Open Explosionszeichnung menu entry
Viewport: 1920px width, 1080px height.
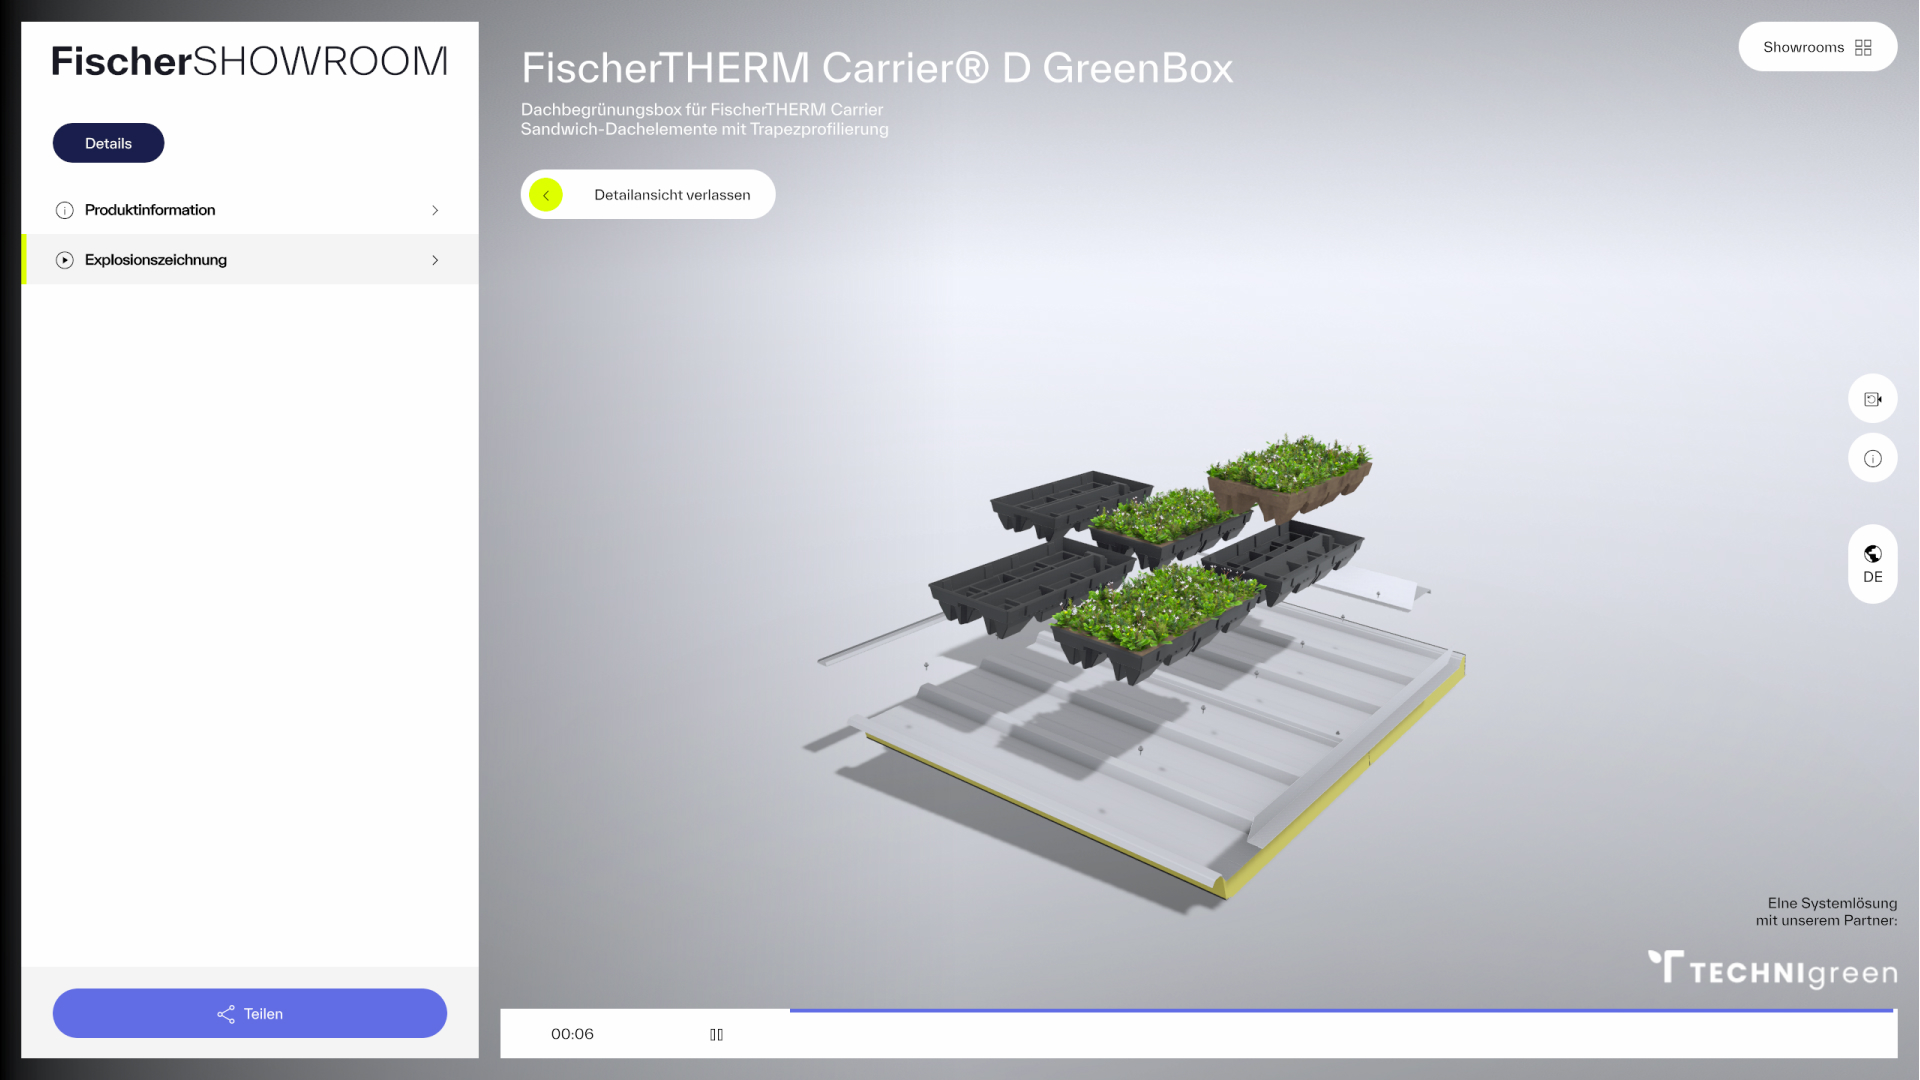(x=156, y=260)
